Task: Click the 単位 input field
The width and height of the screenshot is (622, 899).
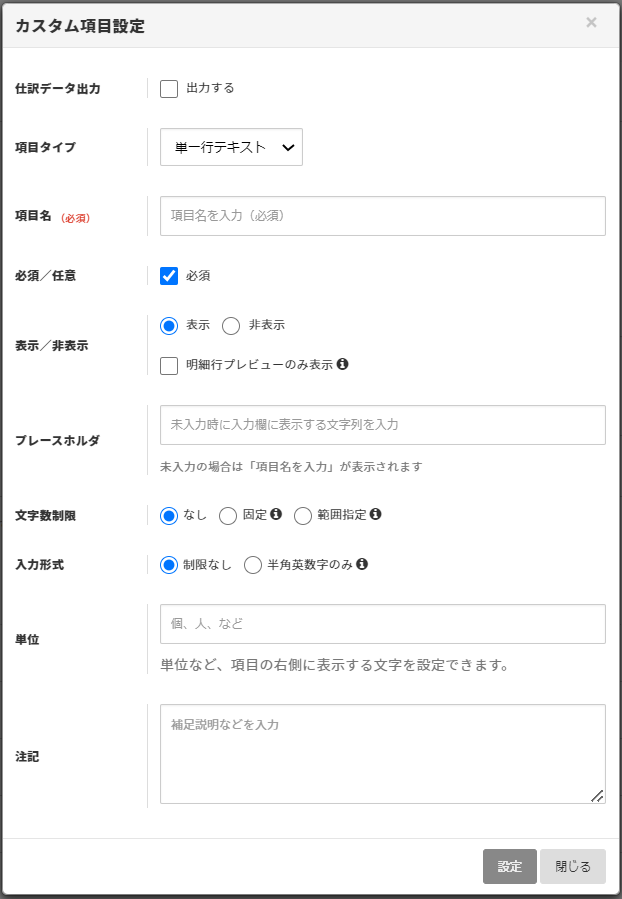Action: 383,624
